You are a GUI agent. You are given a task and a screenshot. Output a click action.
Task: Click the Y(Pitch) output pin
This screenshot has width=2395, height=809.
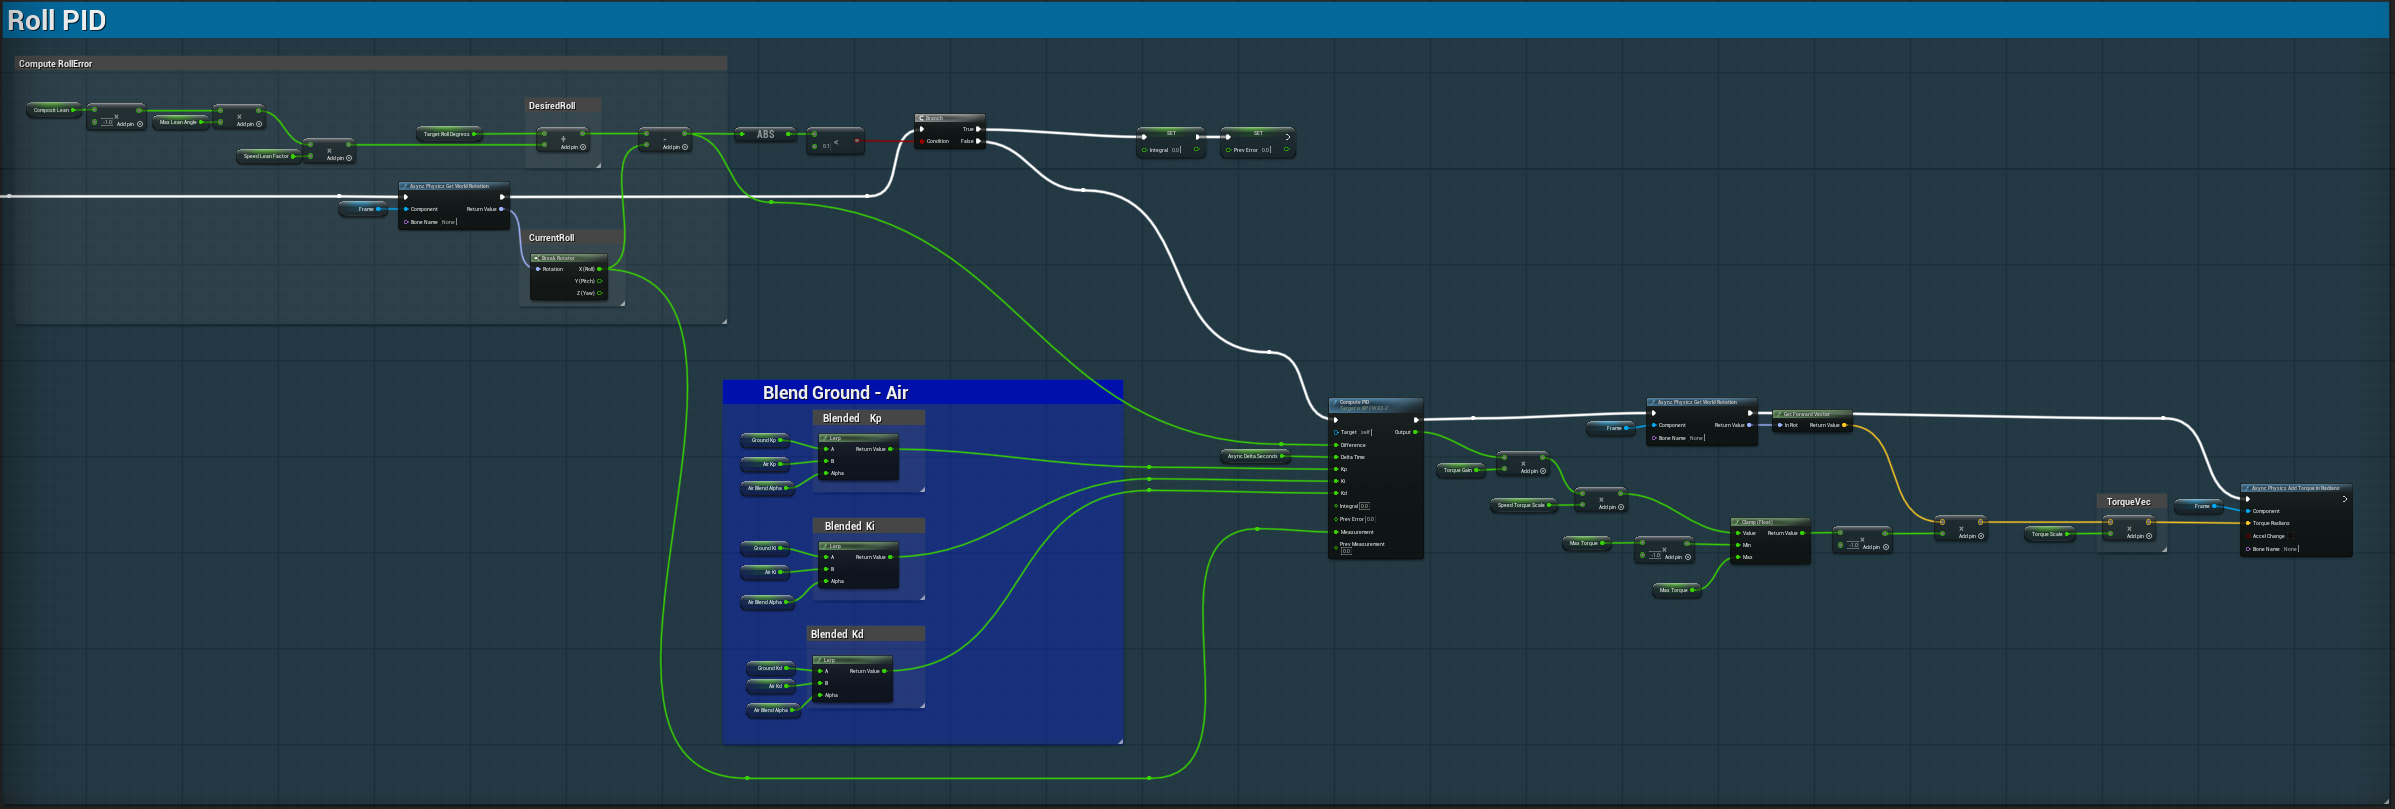[600, 281]
